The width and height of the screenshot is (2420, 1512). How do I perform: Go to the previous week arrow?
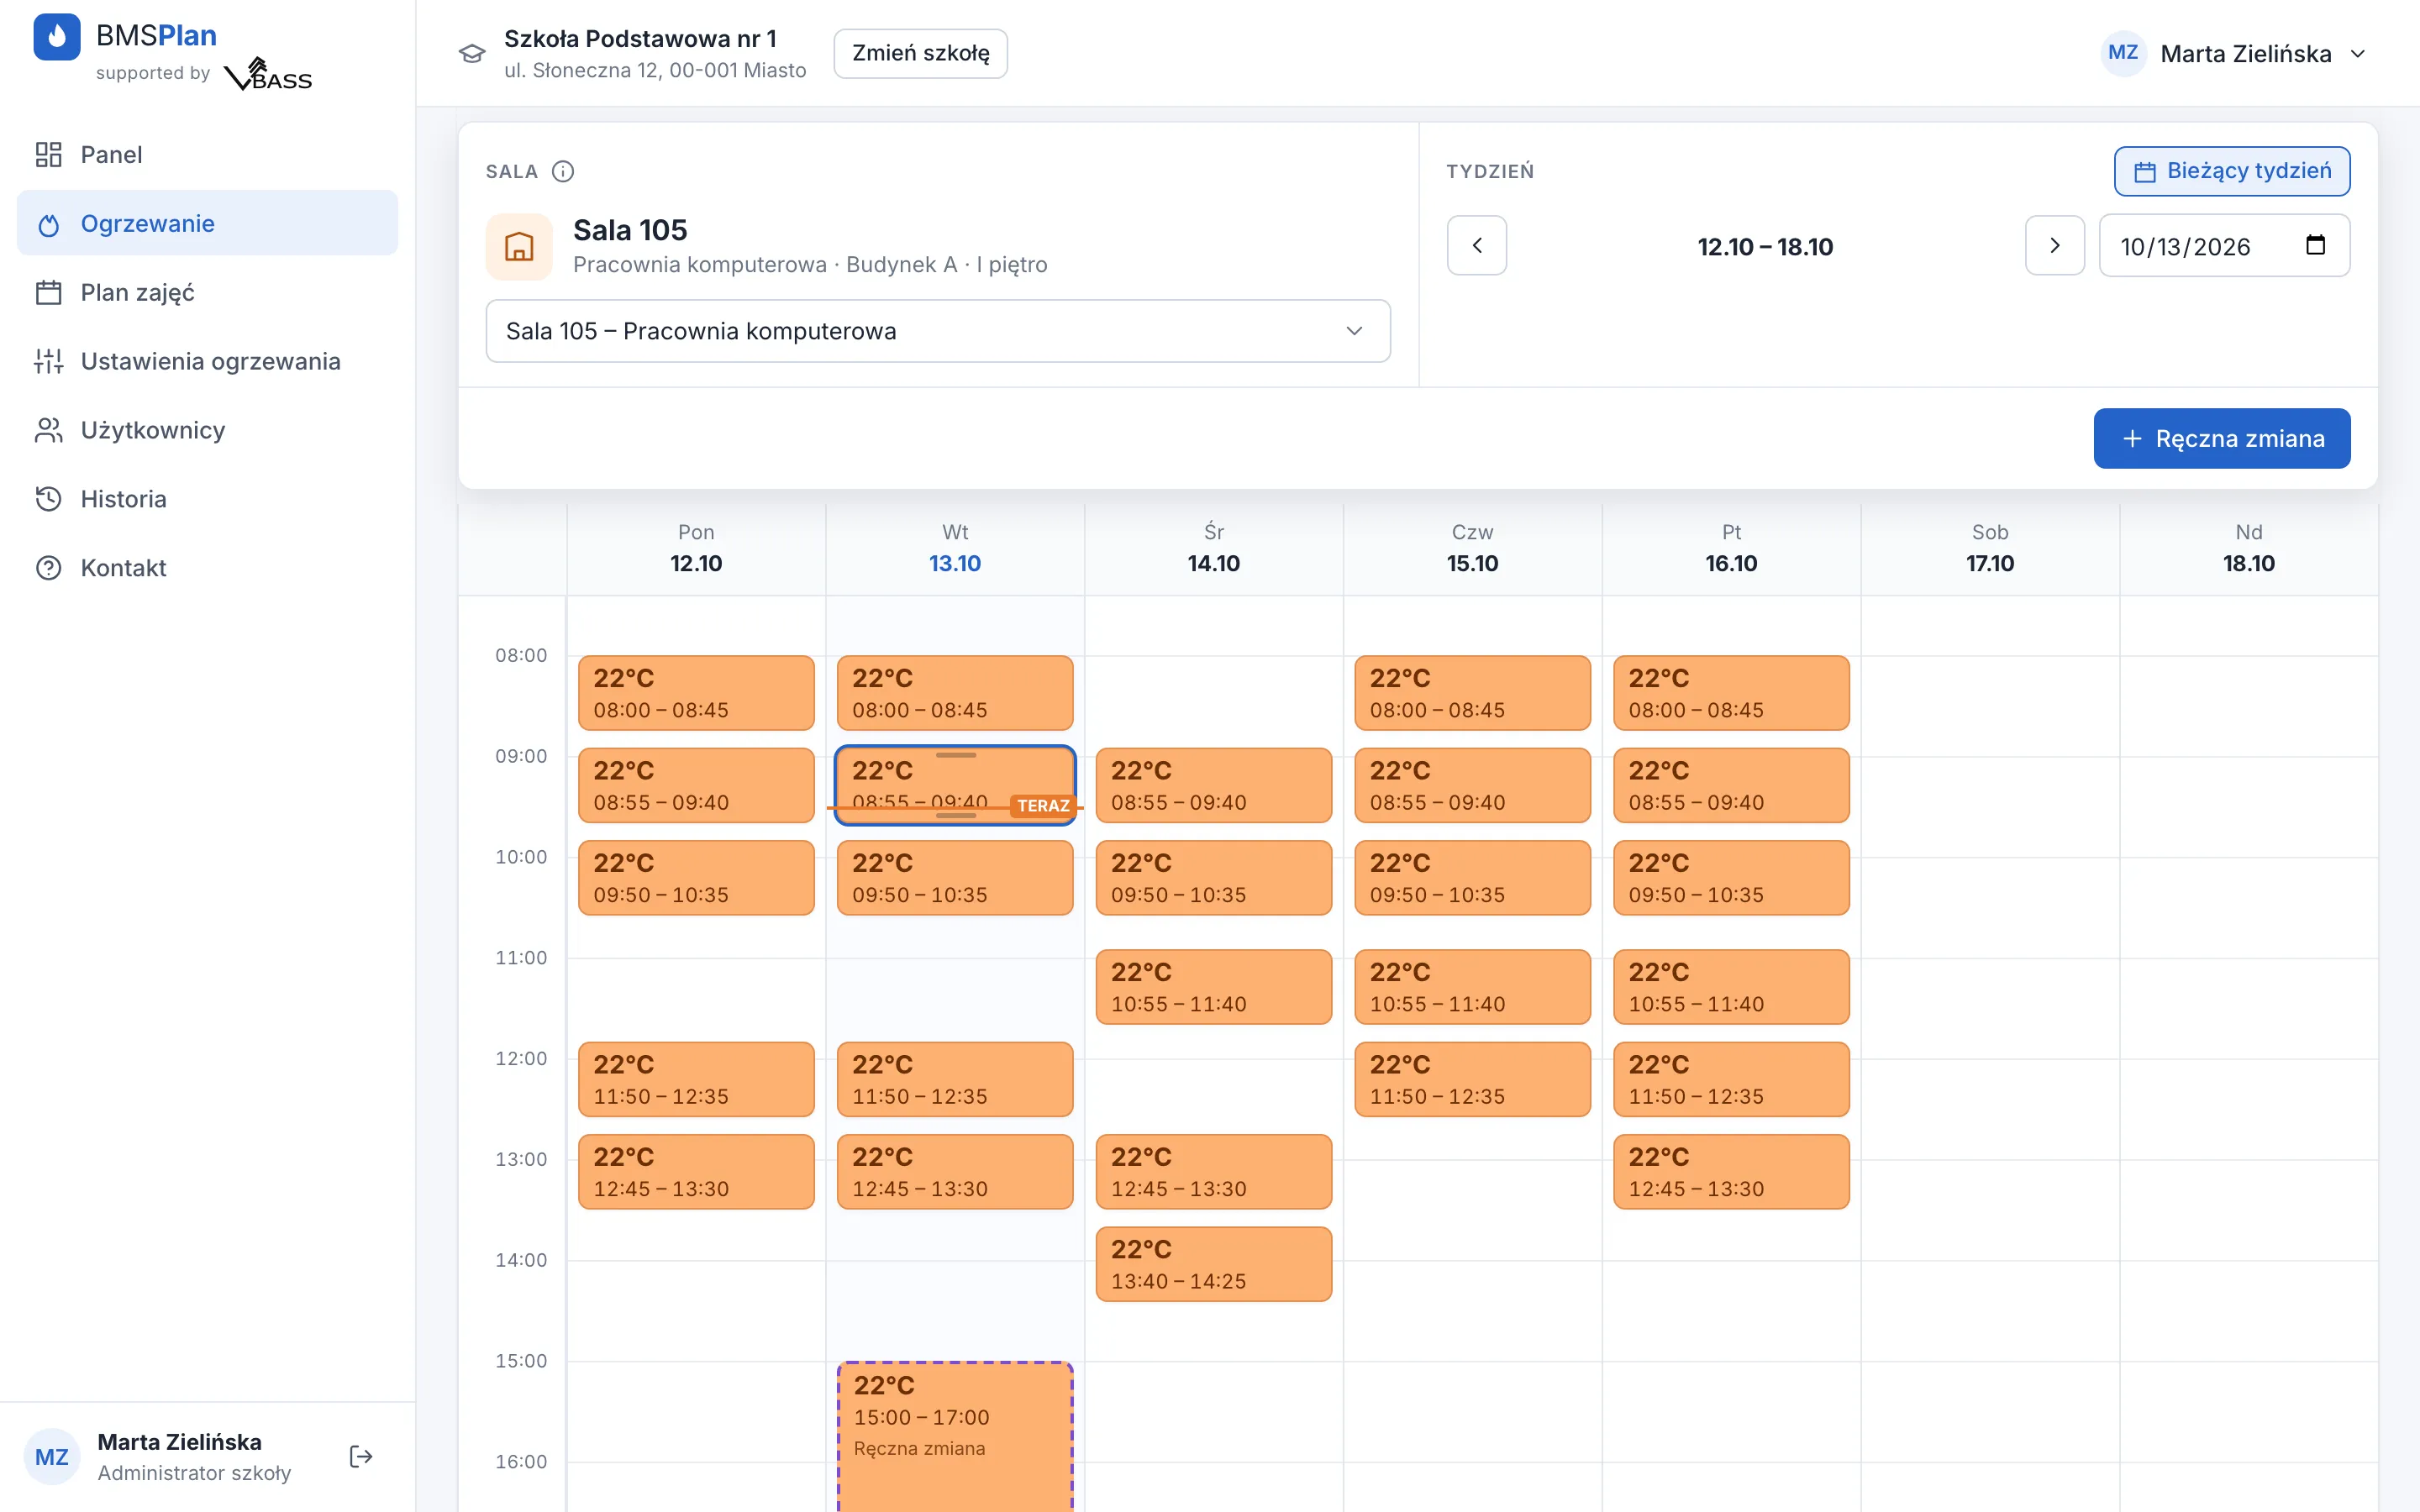1477,245
